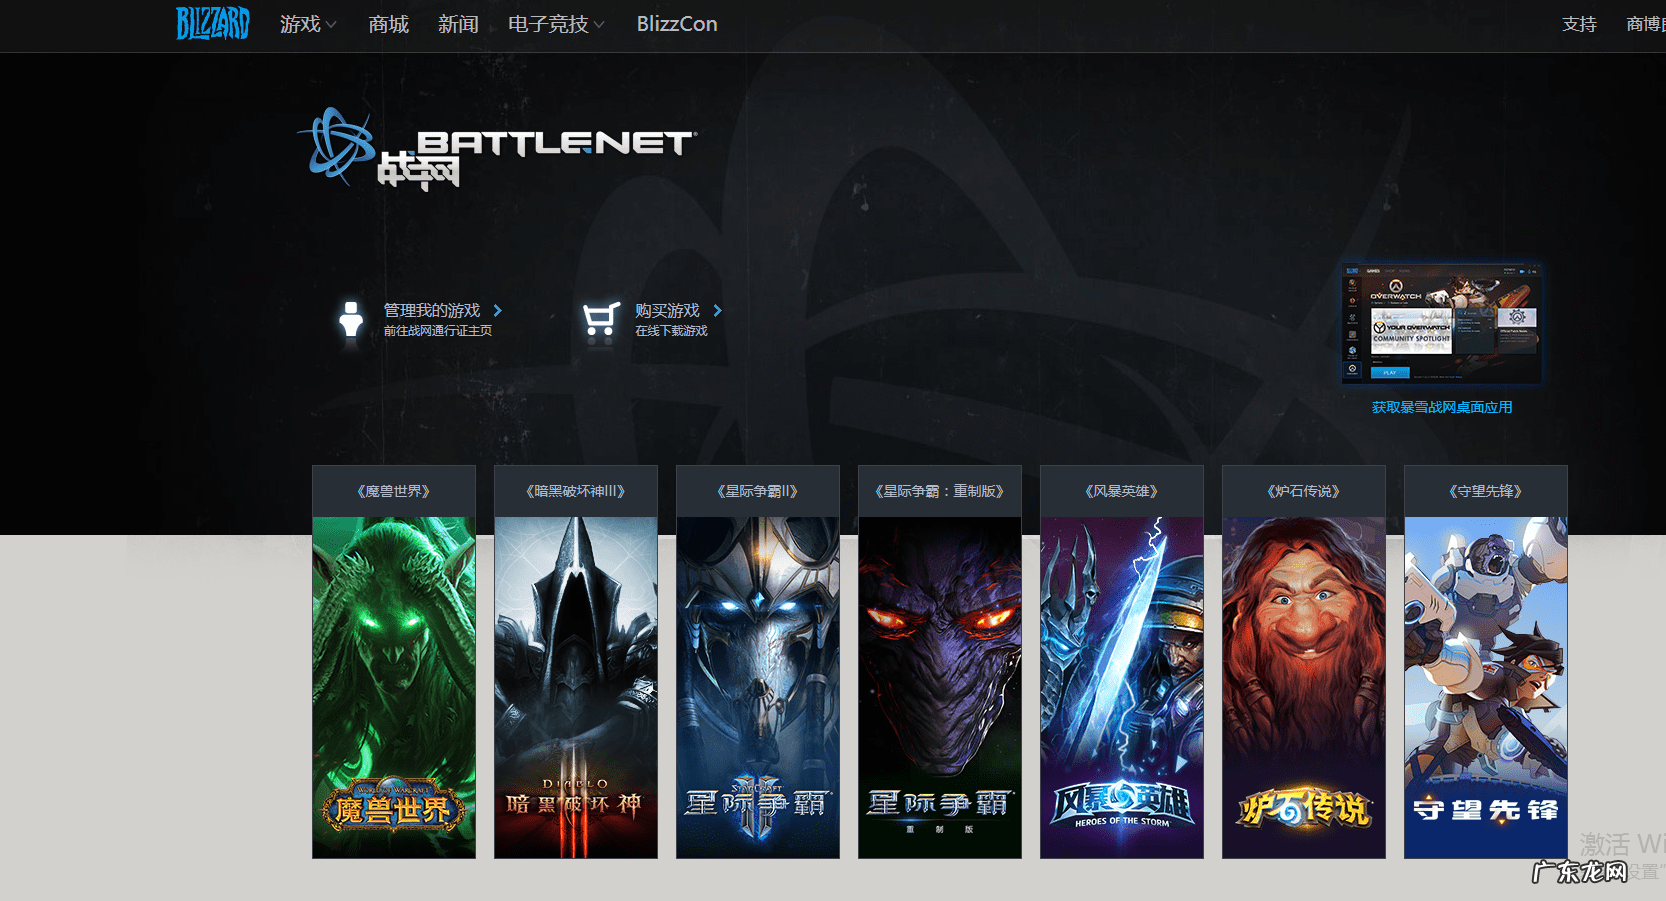Open the World of Warcraft green demon artwork
1666x901 pixels.
click(x=394, y=687)
